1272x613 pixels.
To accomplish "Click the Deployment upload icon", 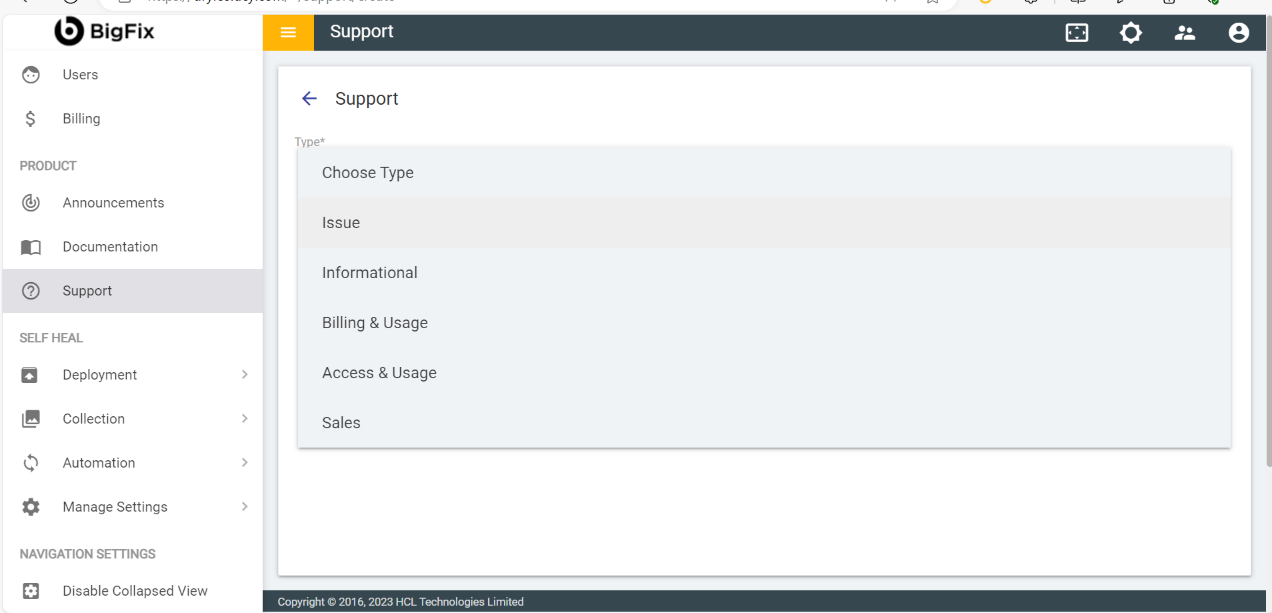I will [31, 375].
